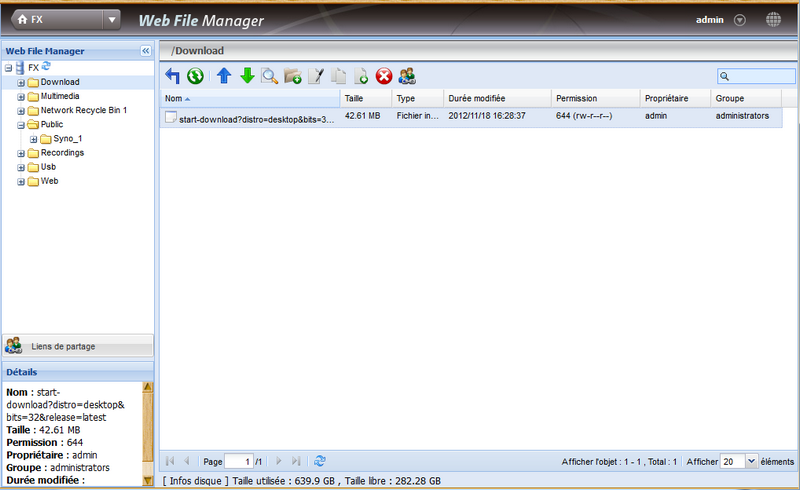Select the Public folder
The image size is (800, 490).
(52, 124)
